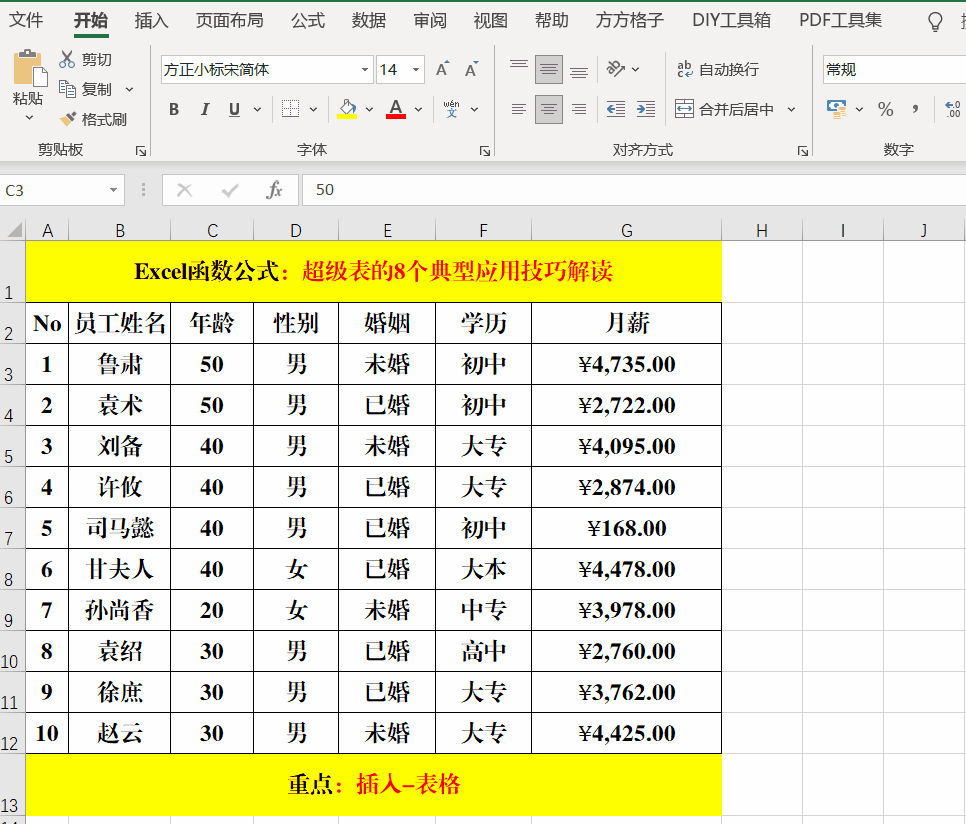The image size is (966, 824).
Task: Switch to the 插入 tab
Action: click(x=151, y=20)
